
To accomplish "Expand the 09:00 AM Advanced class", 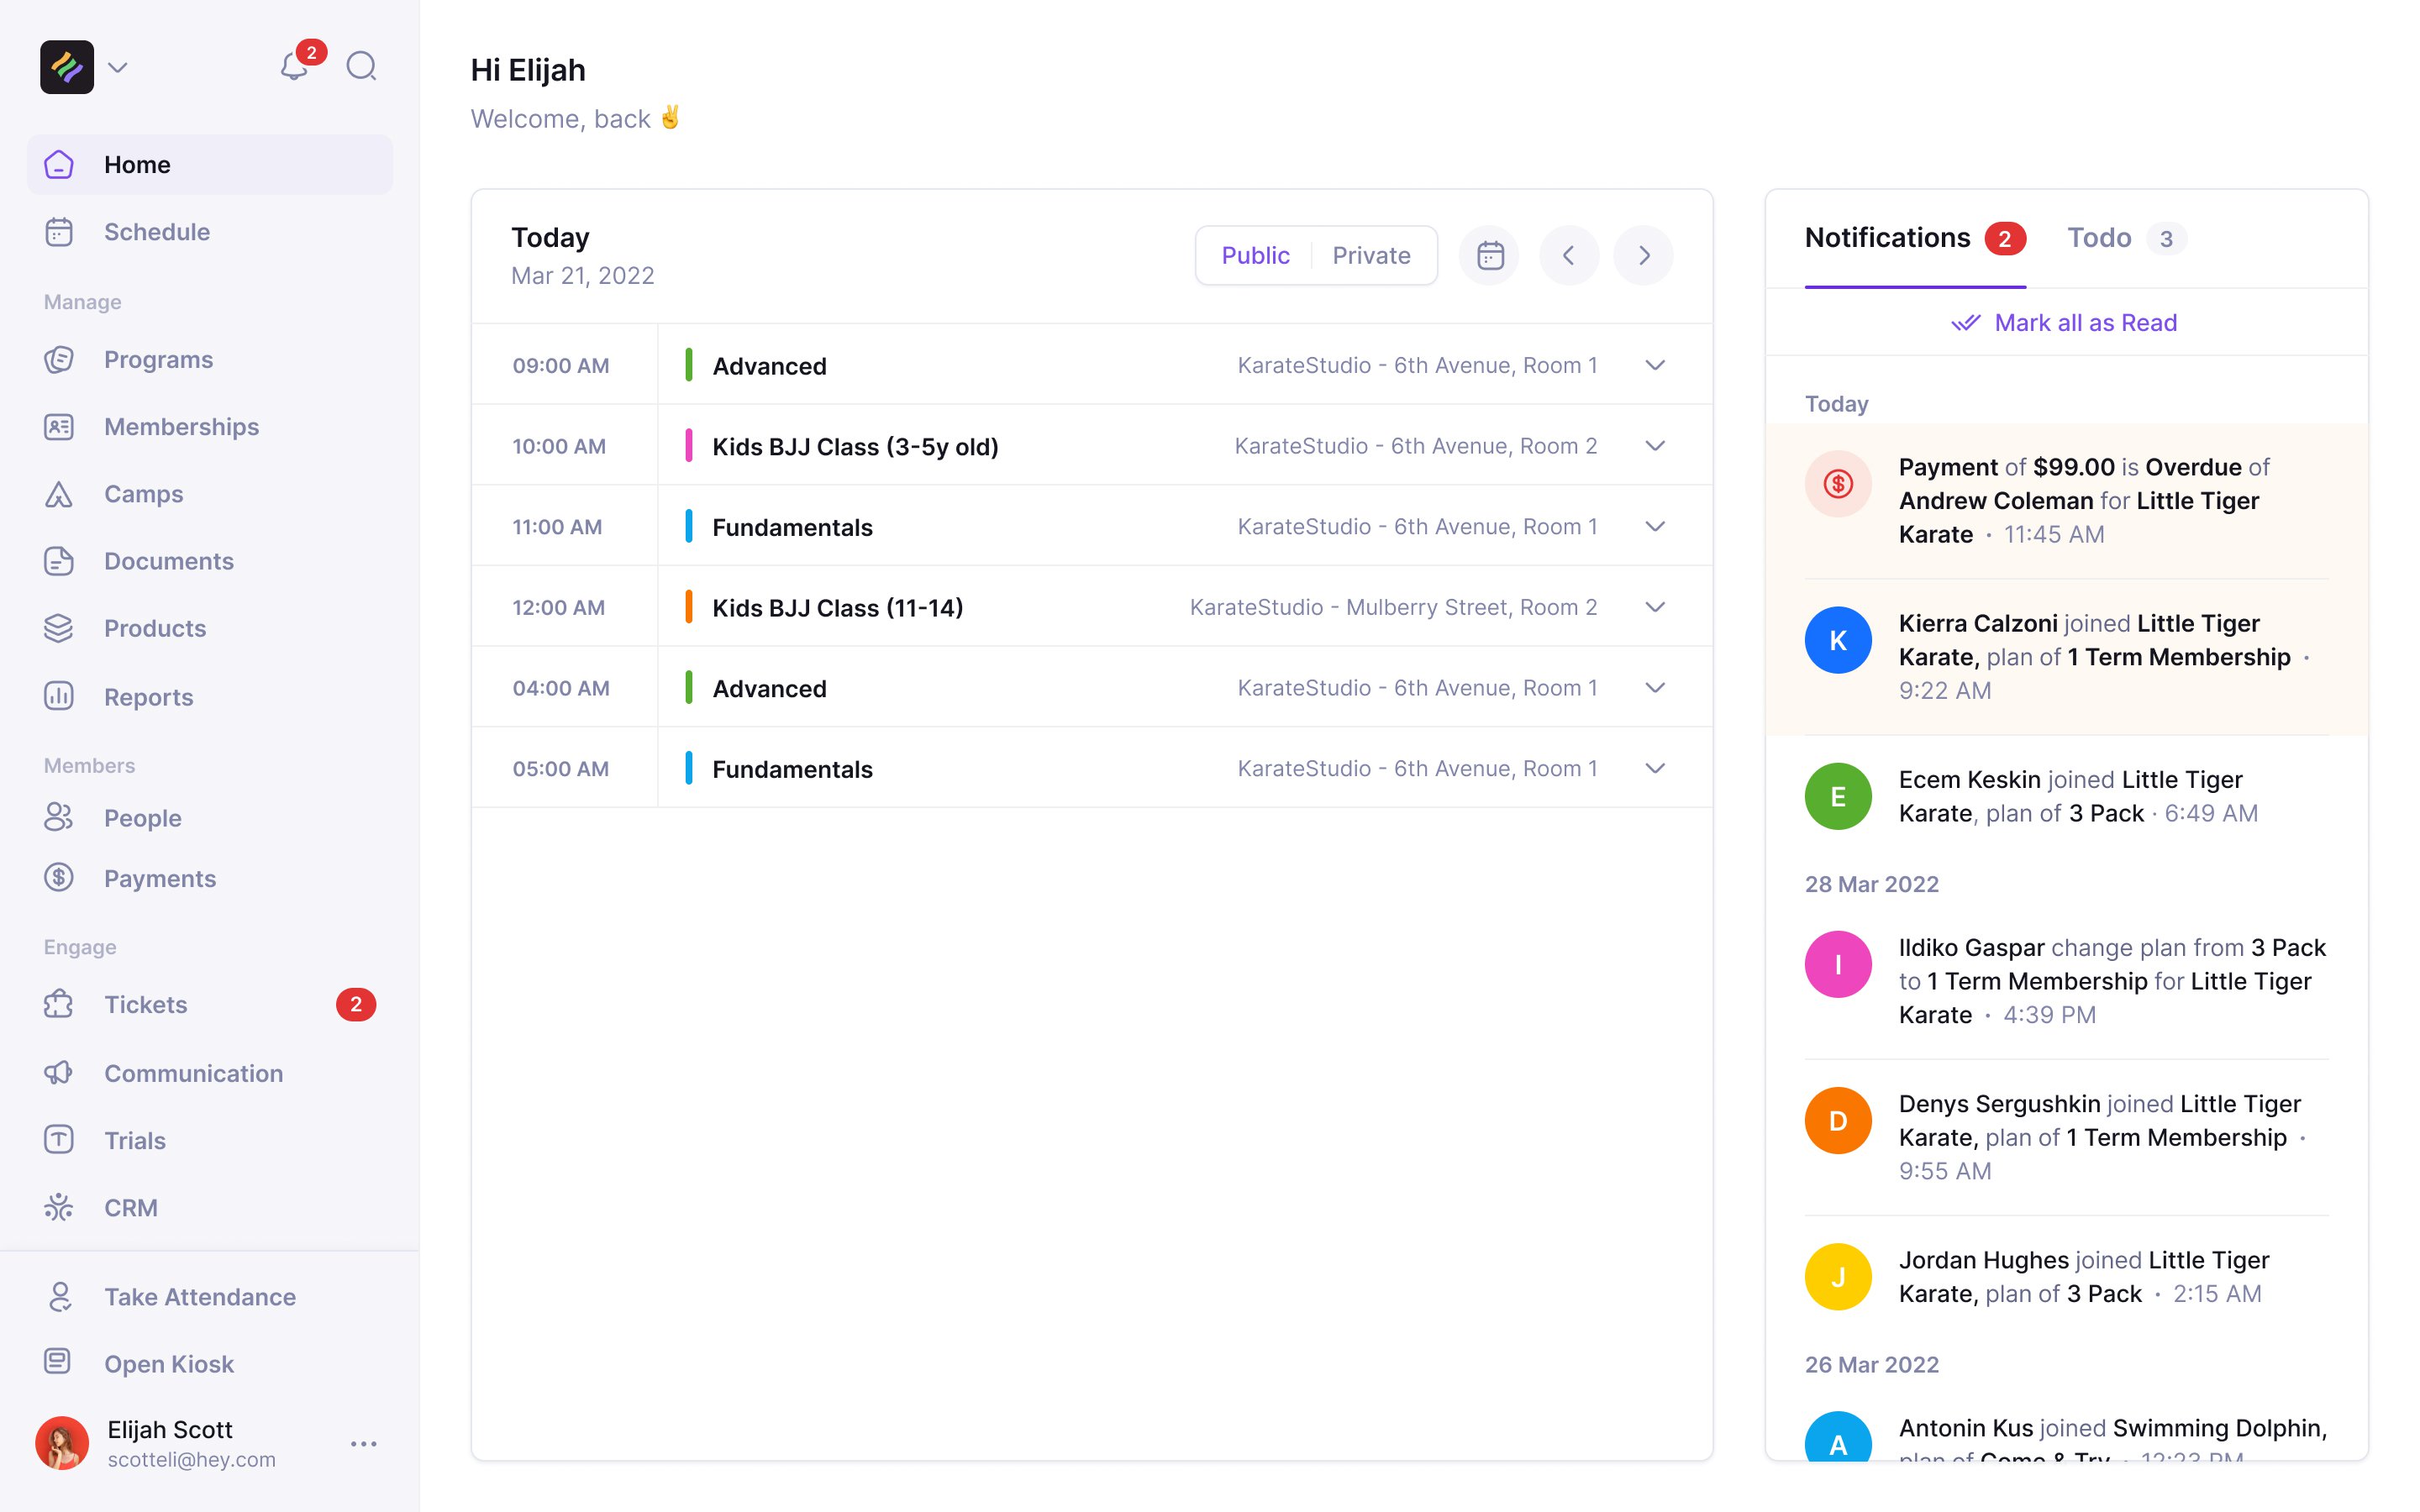I will click(x=1655, y=365).
